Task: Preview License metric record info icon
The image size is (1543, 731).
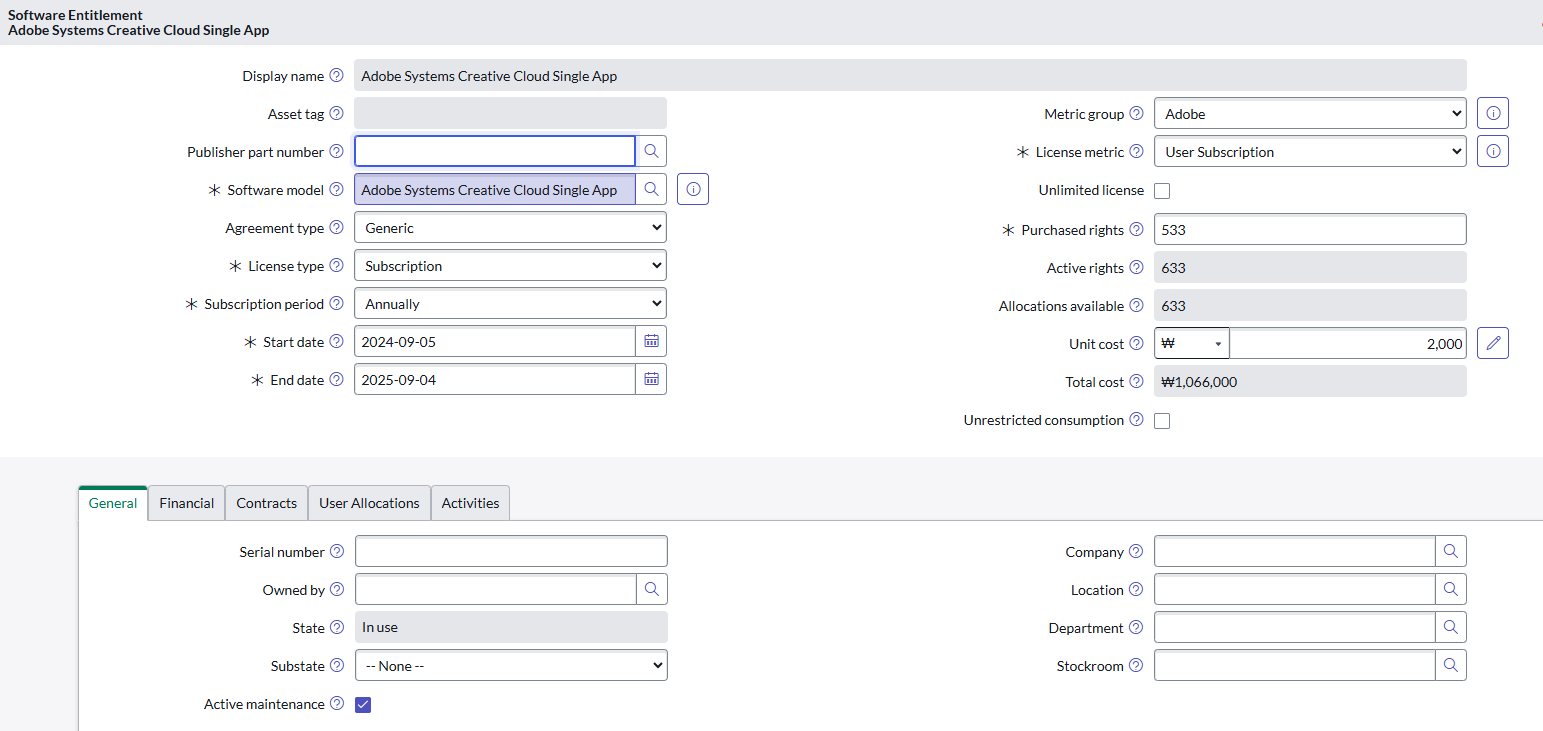Action: (1493, 151)
